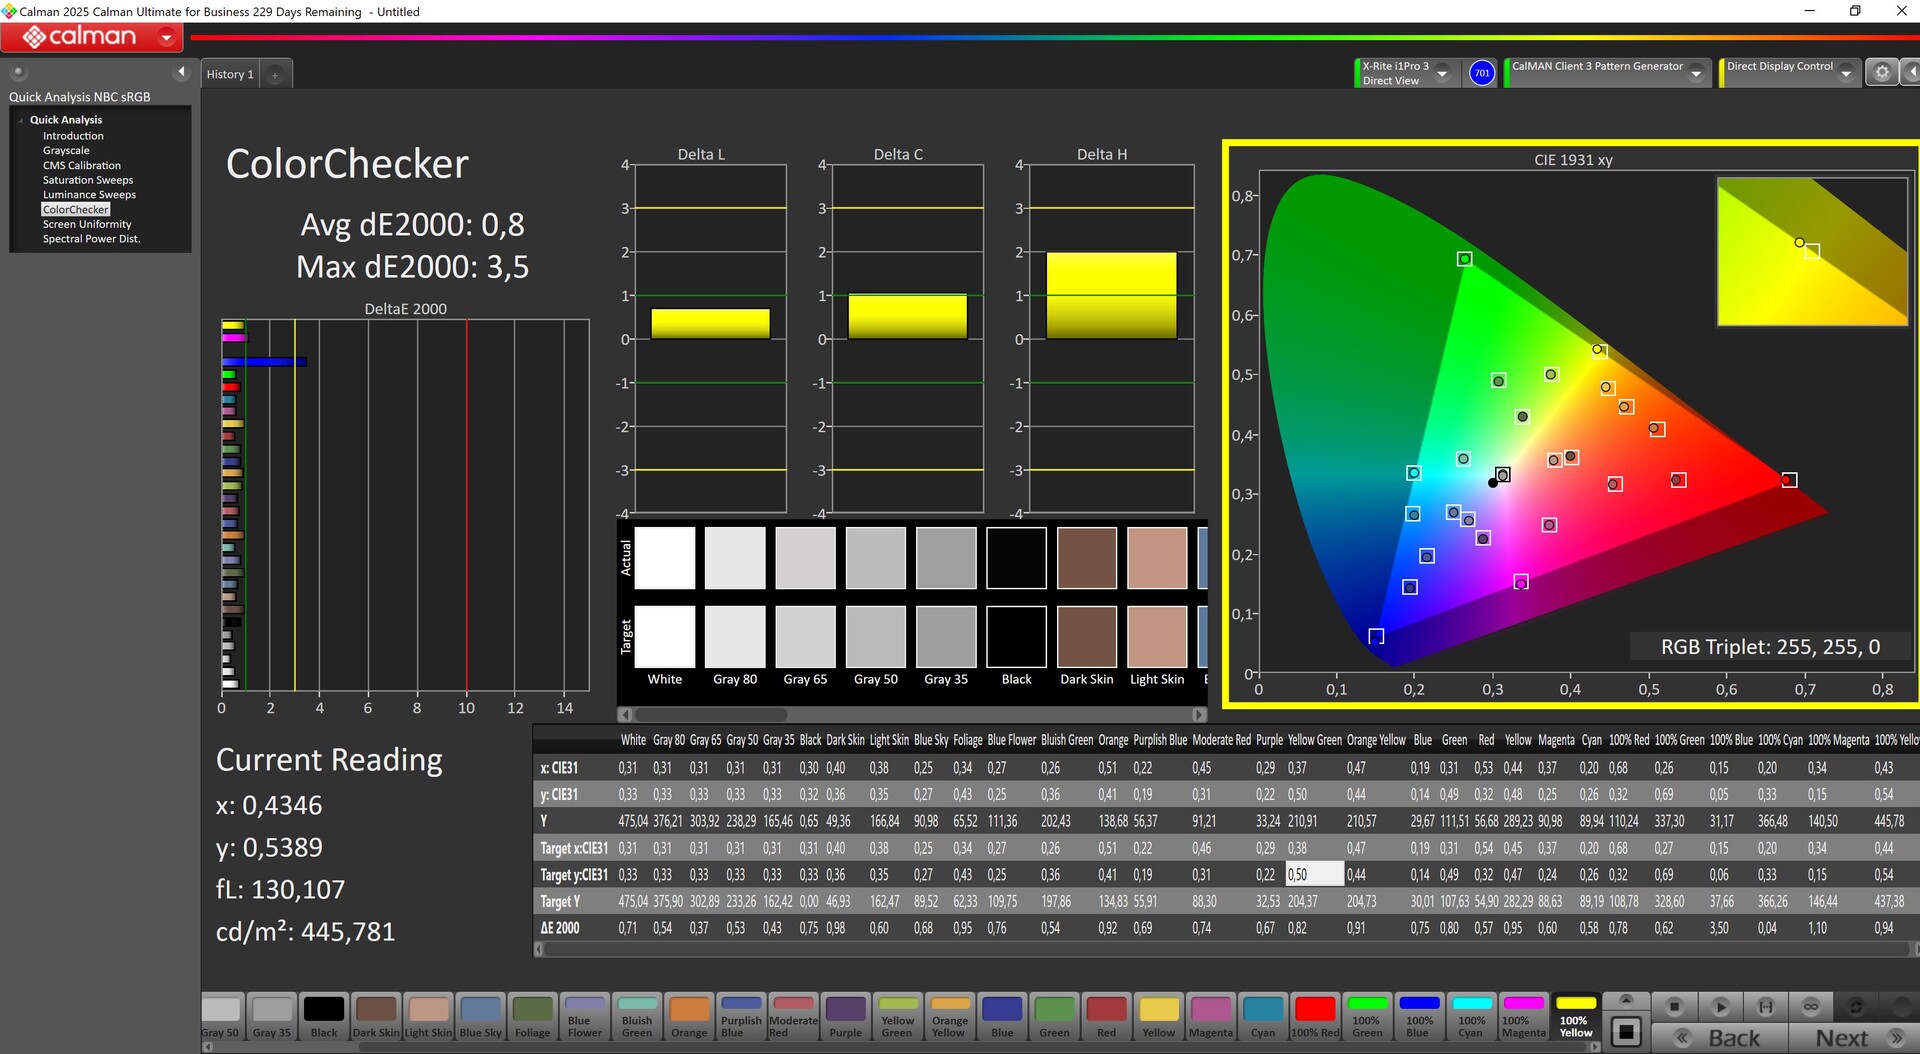Open settings gear in top toolbar
This screenshot has height=1054, width=1920.
click(x=1881, y=73)
